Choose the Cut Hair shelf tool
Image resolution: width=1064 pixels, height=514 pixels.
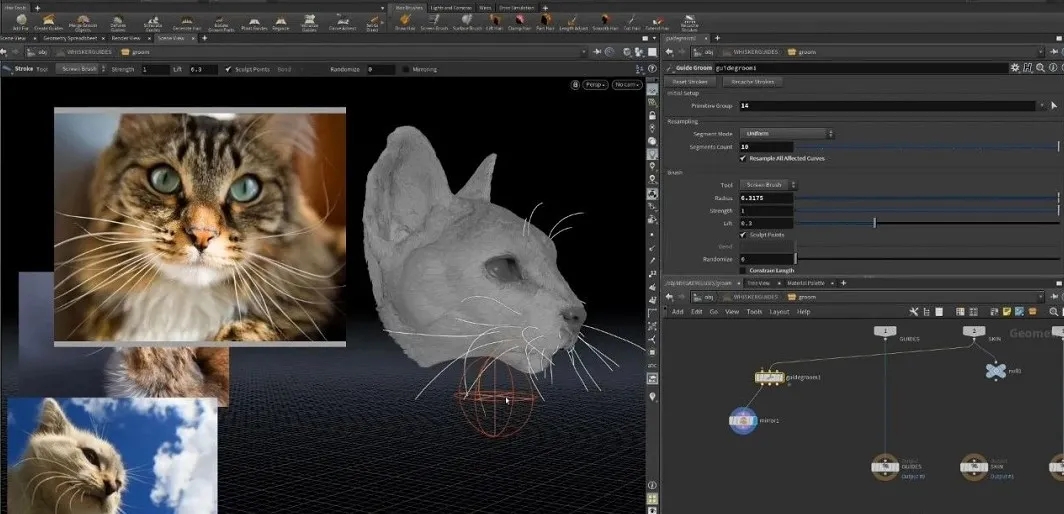[631, 21]
